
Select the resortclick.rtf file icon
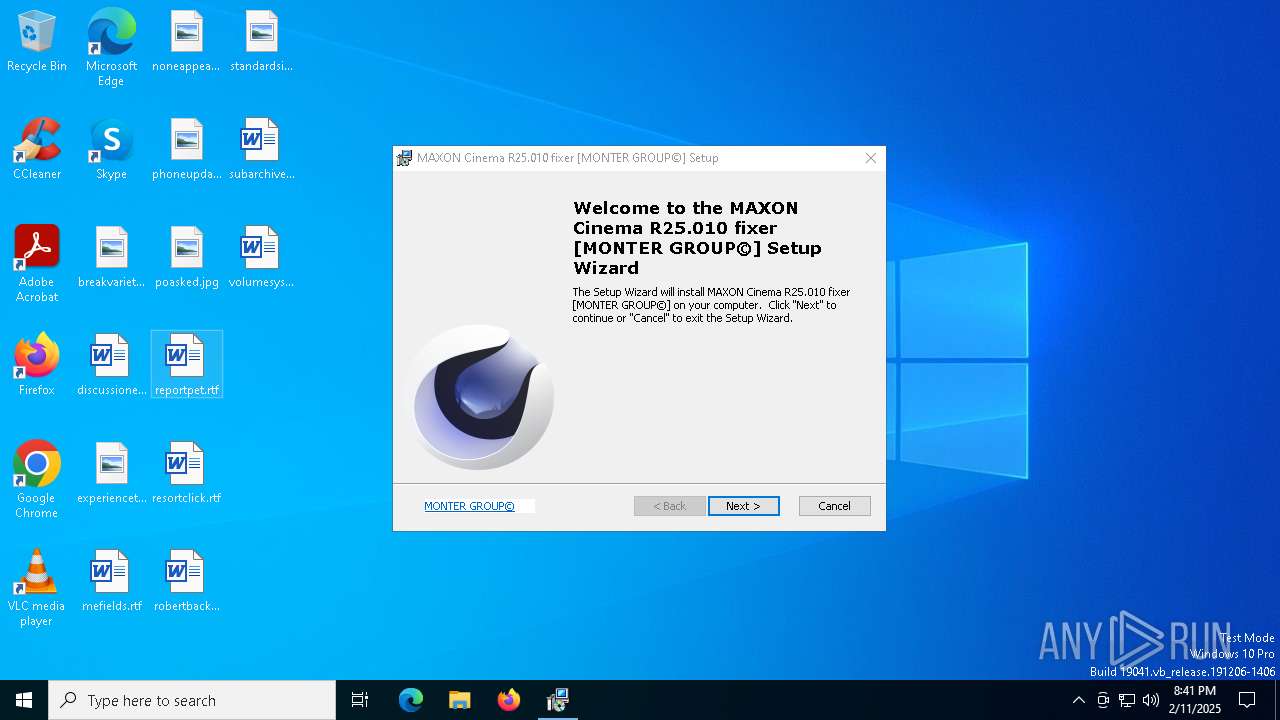[x=186, y=474]
